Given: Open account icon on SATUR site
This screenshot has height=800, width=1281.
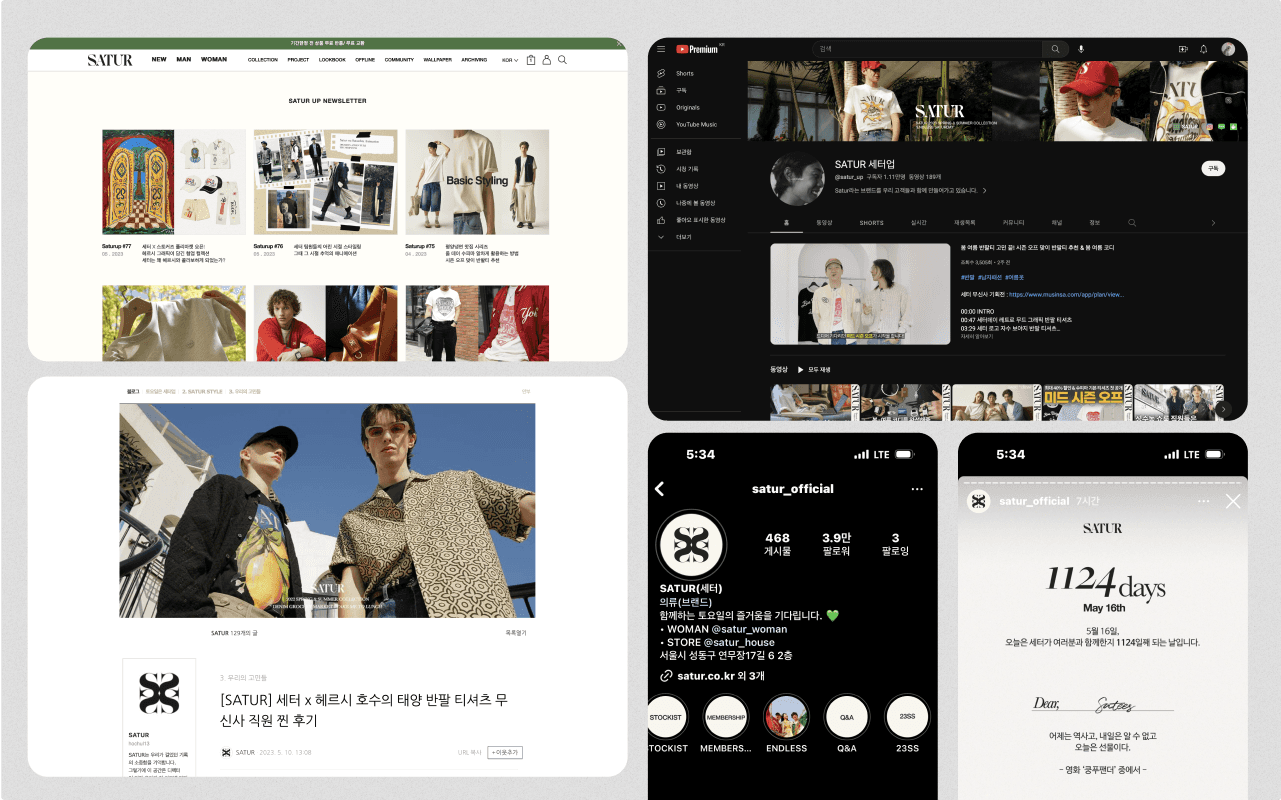Looking at the screenshot, I should coord(547,60).
